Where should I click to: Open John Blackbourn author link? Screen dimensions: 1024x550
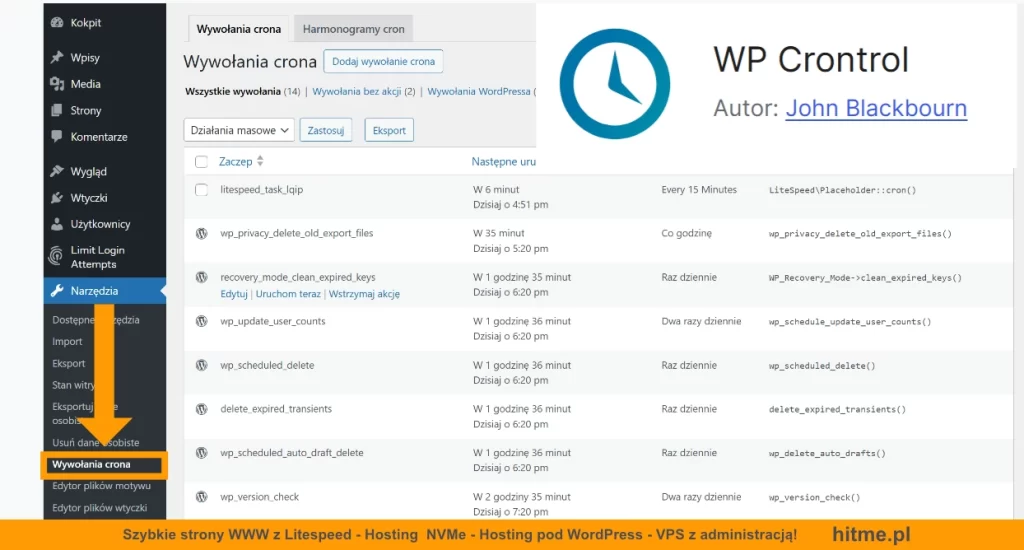pyautogui.click(x=876, y=108)
